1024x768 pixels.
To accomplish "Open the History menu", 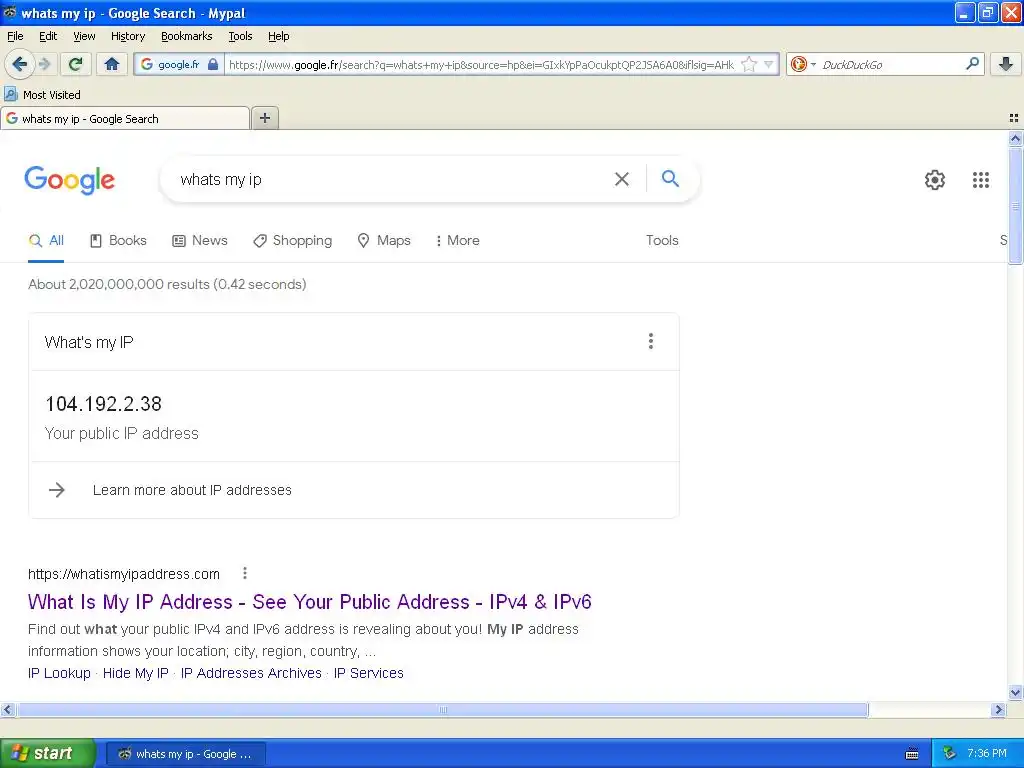I will click(x=127, y=36).
